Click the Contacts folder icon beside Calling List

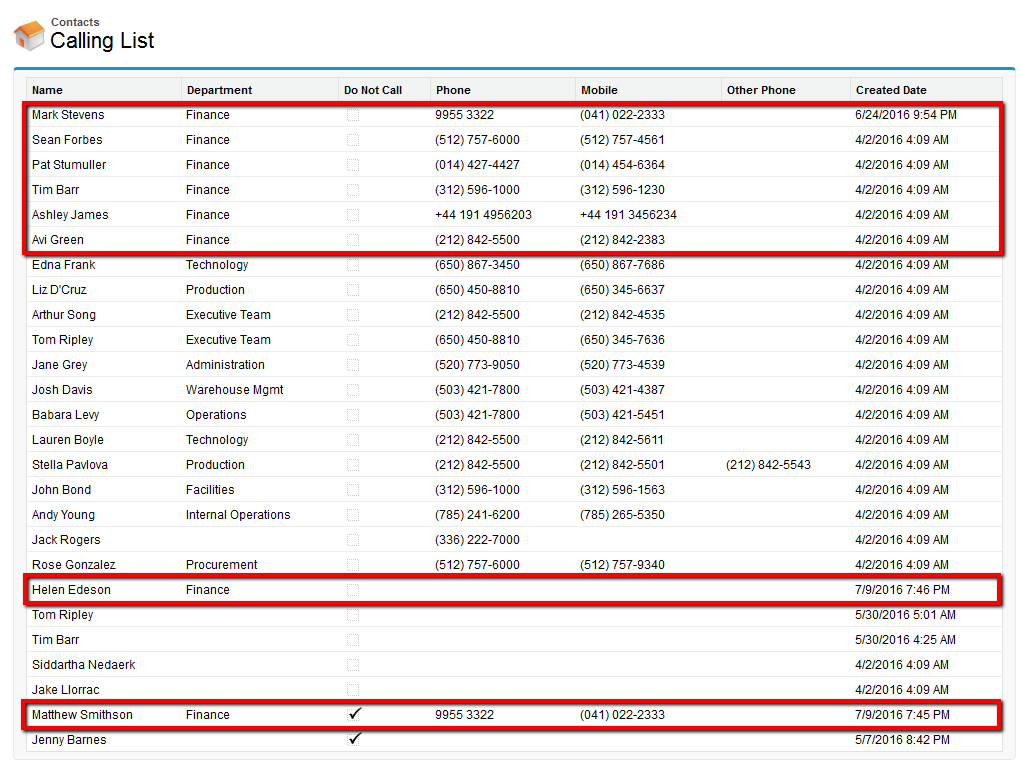[x=28, y=36]
